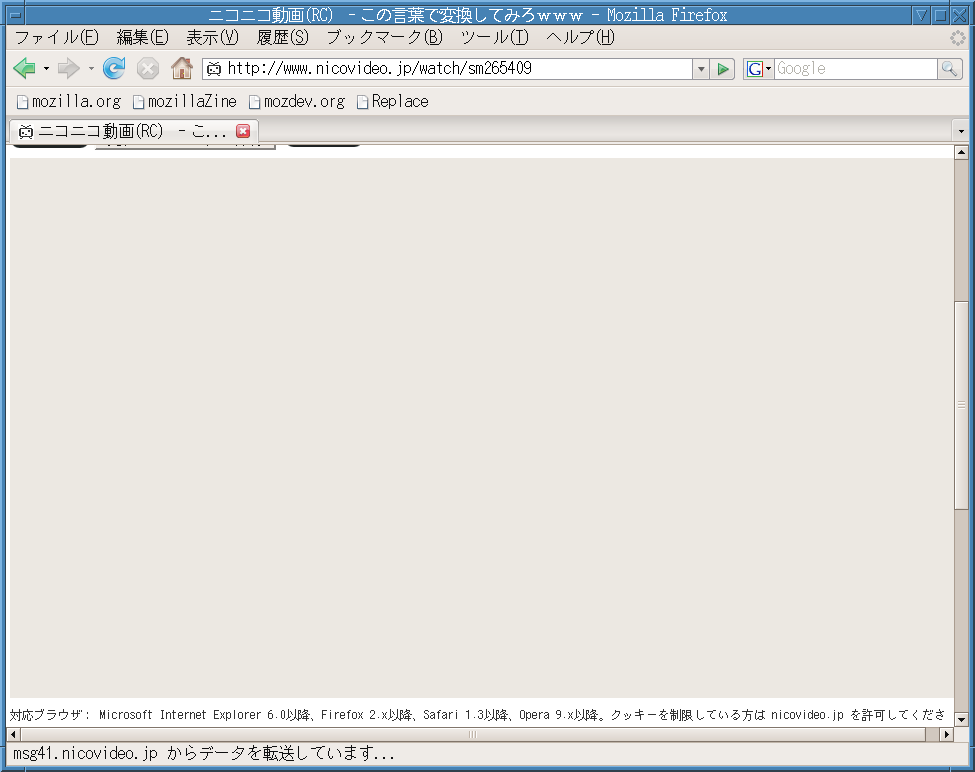Viewport: 975px width, 772px height.
Task: Open the ツール(T) menu
Action: pos(494,38)
